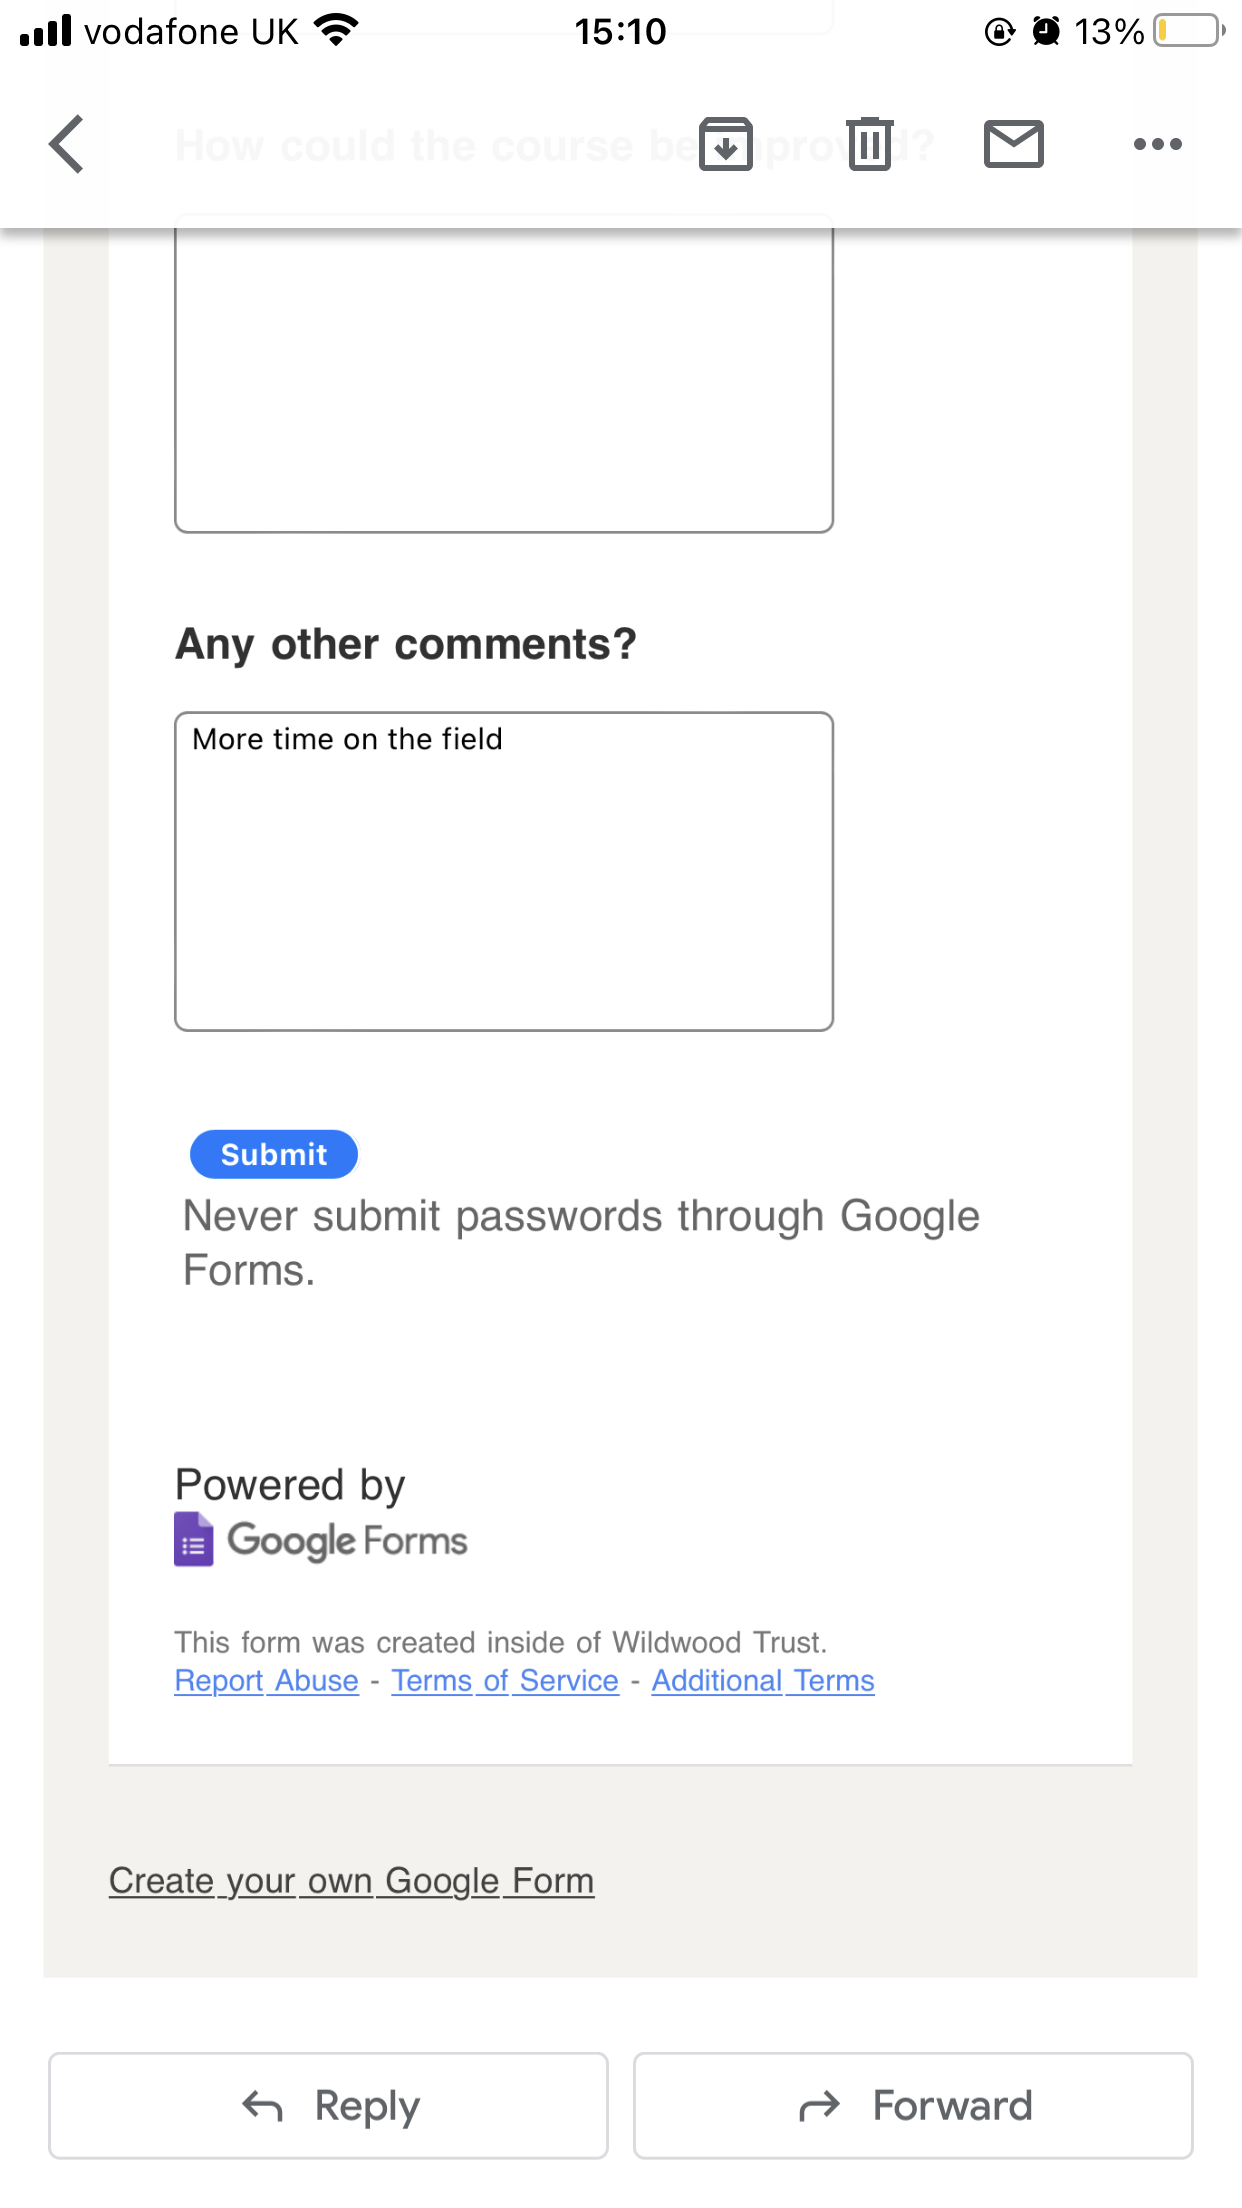The height and width of the screenshot is (2208, 1242).
Task: Tap the Forward button
Action: coord(913,2105)
